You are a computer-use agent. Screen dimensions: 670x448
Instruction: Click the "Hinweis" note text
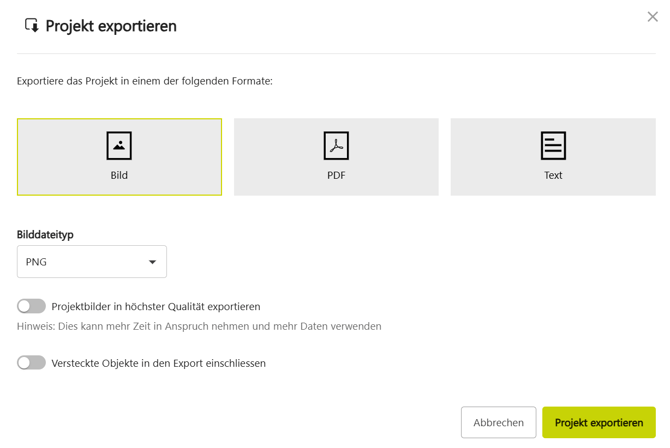pyautogui.click(x=199, y=326)
